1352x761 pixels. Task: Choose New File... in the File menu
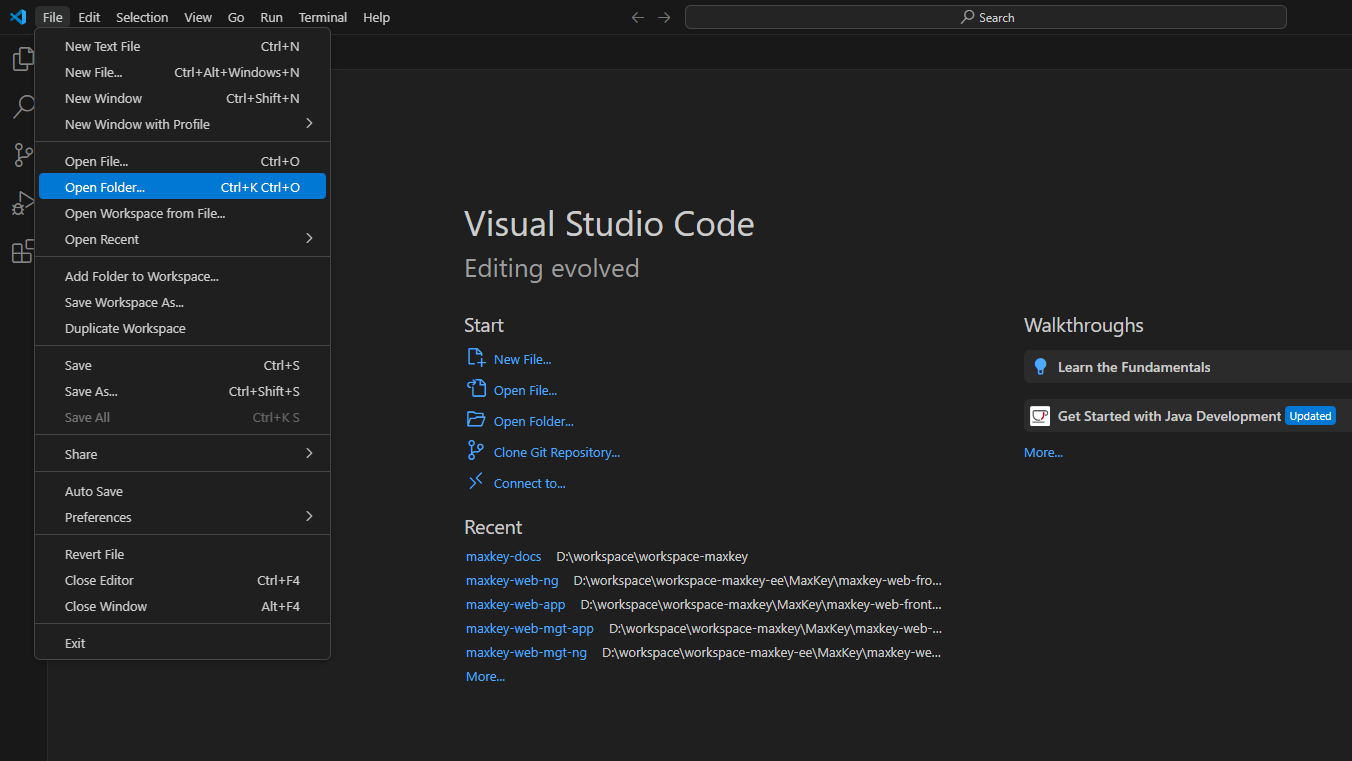pos(182,72)
